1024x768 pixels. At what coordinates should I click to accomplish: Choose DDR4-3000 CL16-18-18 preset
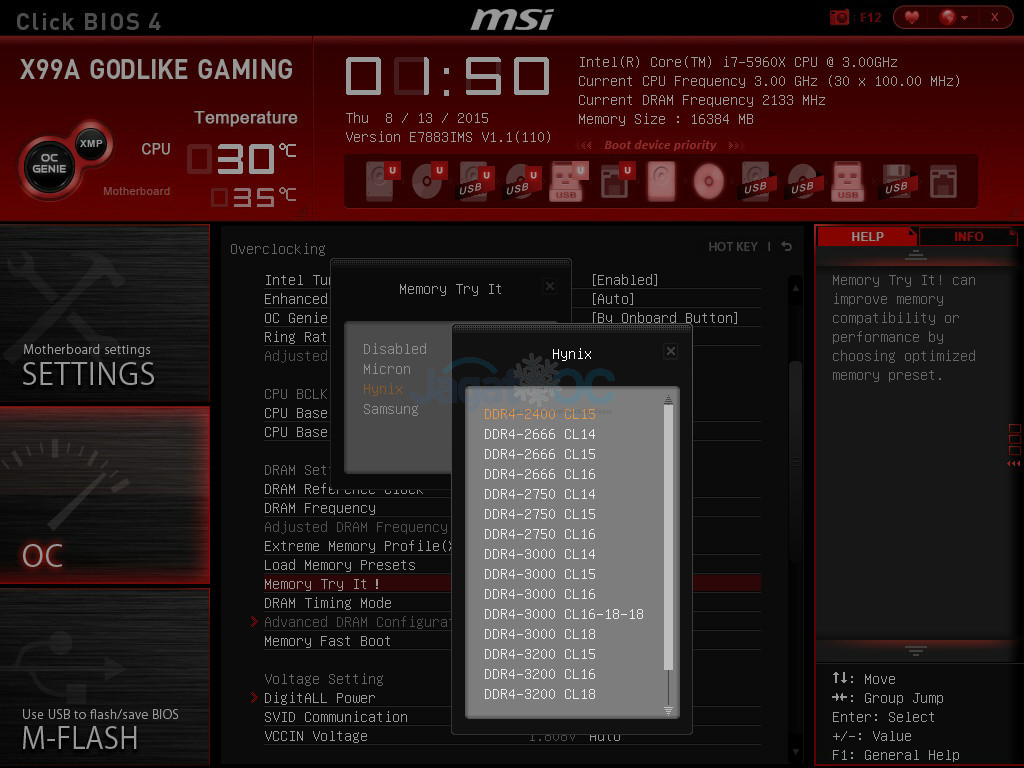[563, 614]
